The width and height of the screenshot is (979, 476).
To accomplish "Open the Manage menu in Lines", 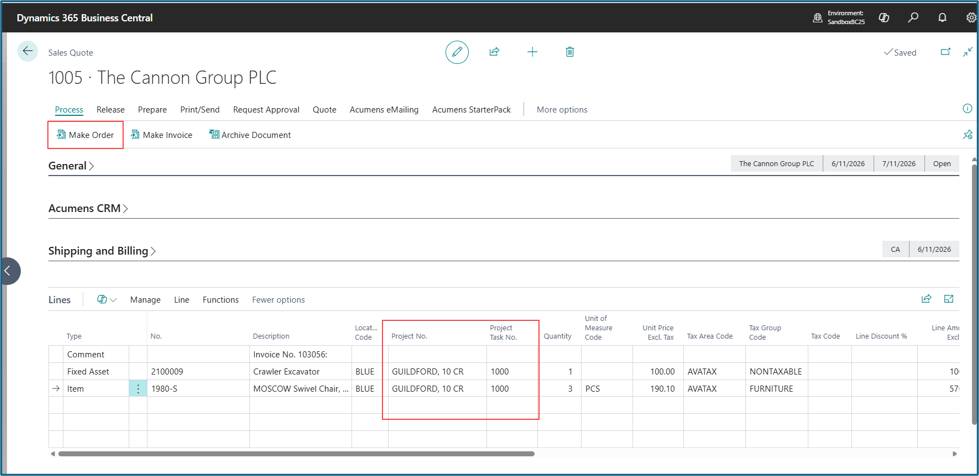I will pos(145,300).
